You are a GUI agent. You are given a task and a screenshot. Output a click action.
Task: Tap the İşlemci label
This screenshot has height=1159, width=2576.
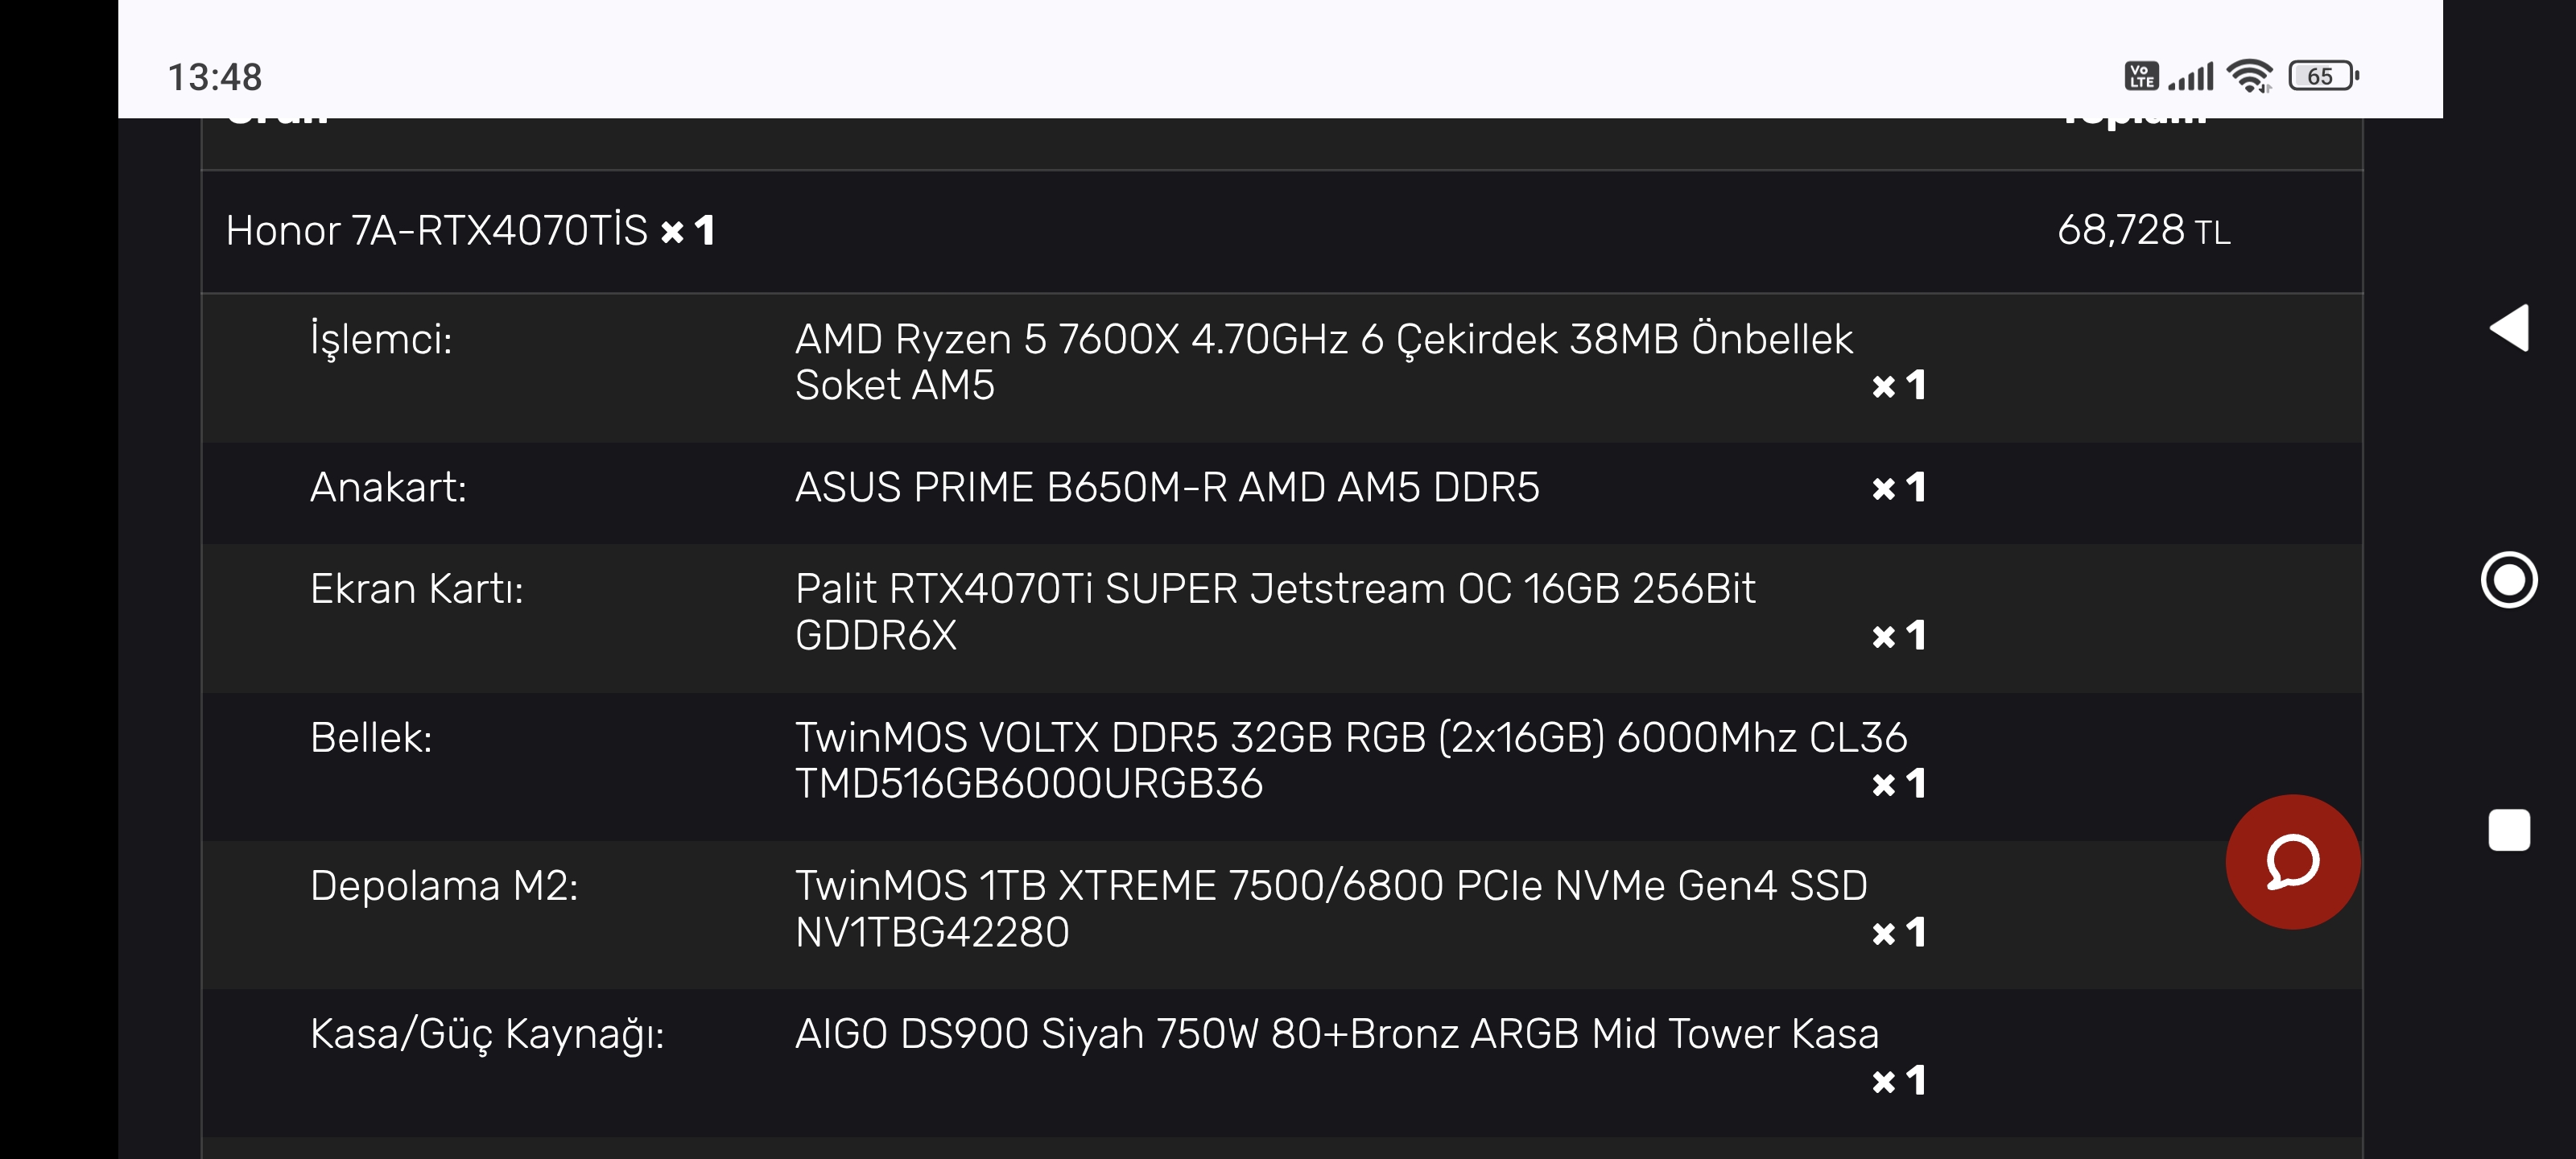(381, 340)
